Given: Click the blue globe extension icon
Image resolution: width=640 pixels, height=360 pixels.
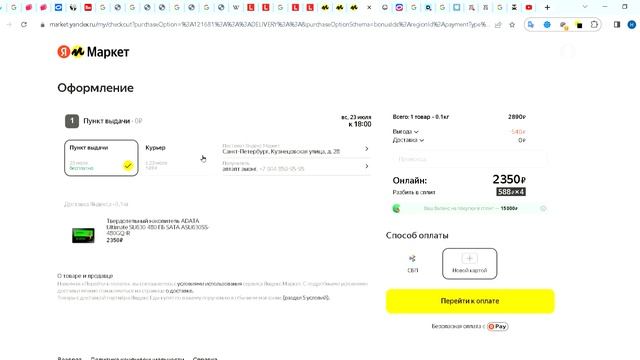Looking at the screenshot, I should pyautogui.click(x=547, y=24).
